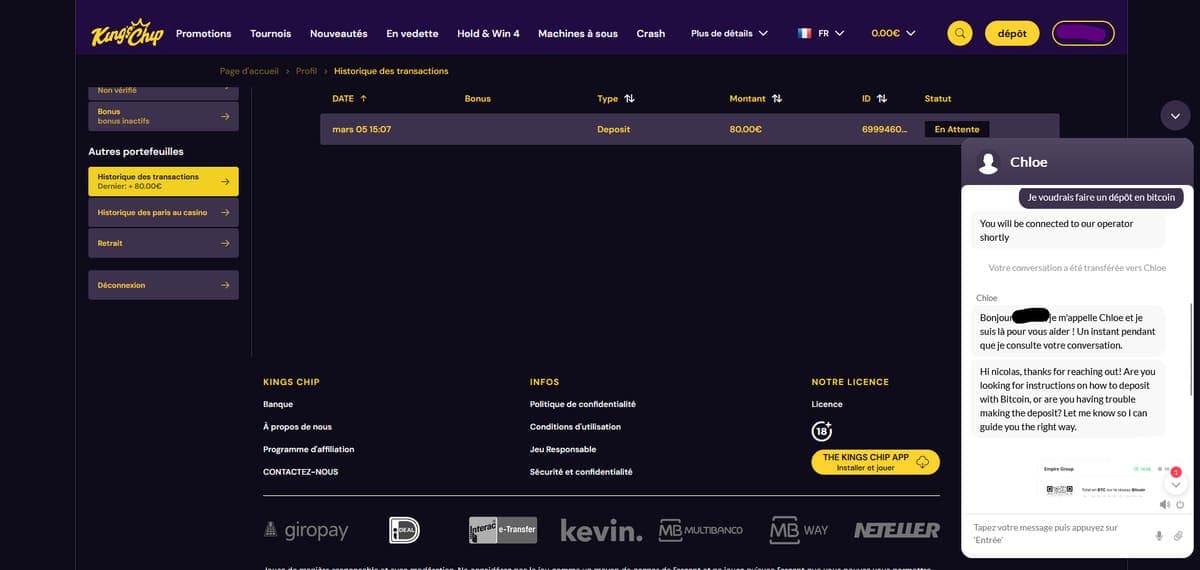Image resolution: width=1200 pixels, height=570 pixels.
Task: Mute chat sound with speaker icon
Action: (1164, 504)
